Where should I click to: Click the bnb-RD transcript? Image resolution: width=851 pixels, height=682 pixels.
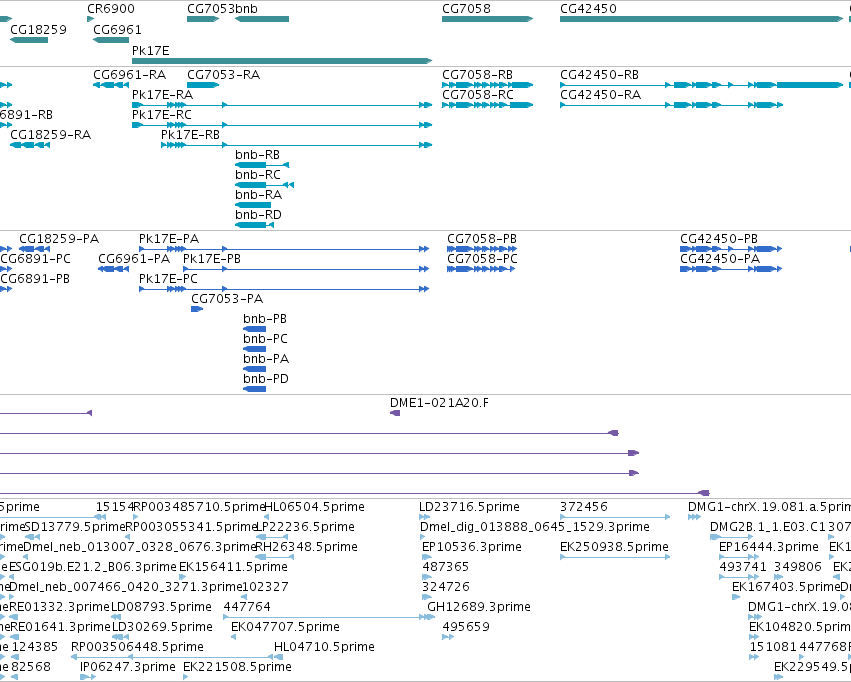[255, 225]
